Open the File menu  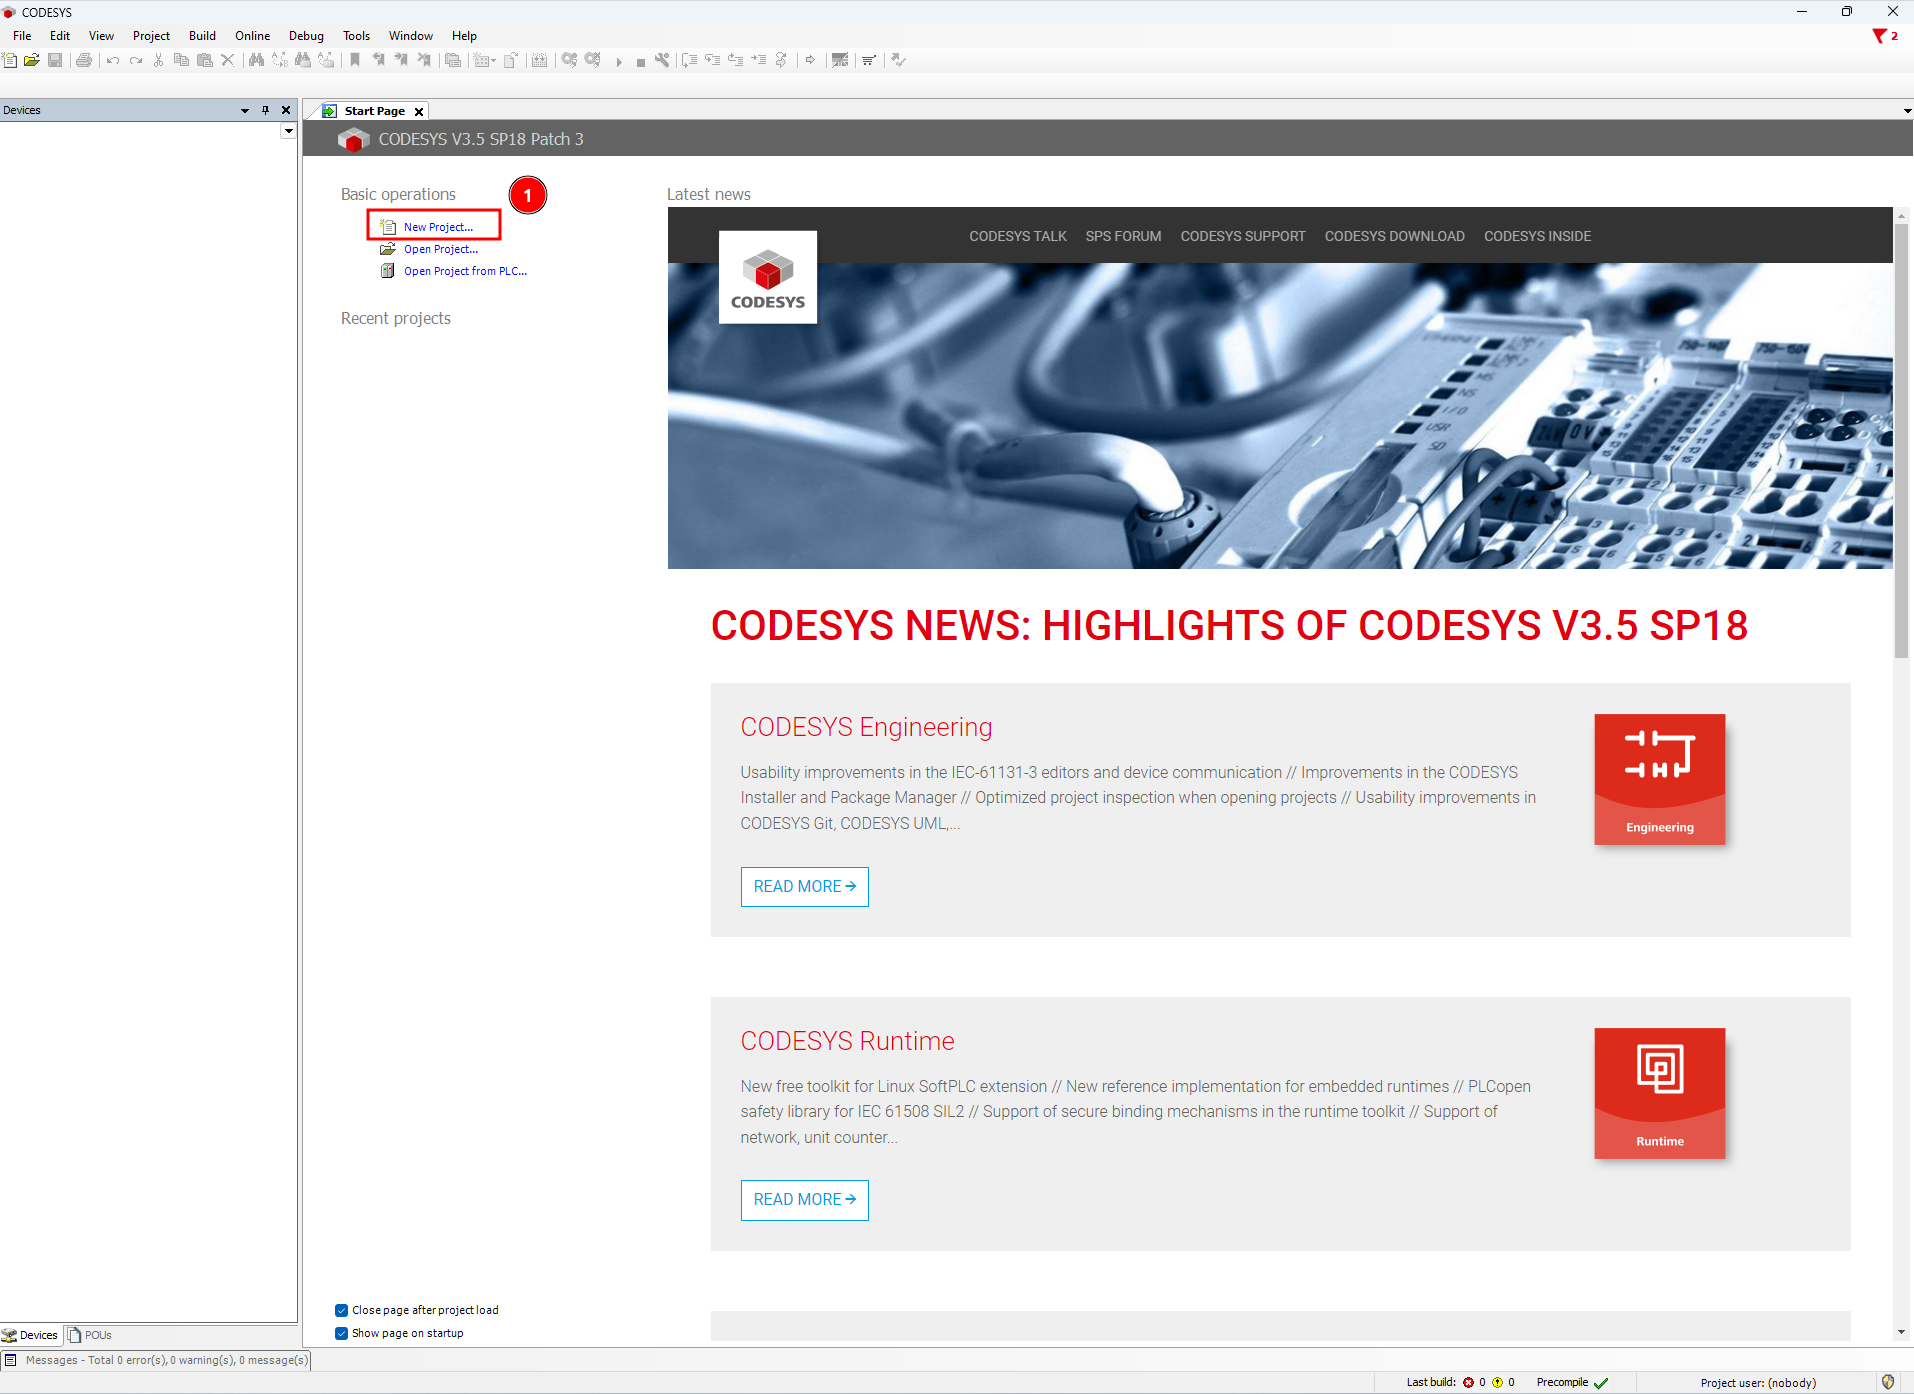coord(22,36)
